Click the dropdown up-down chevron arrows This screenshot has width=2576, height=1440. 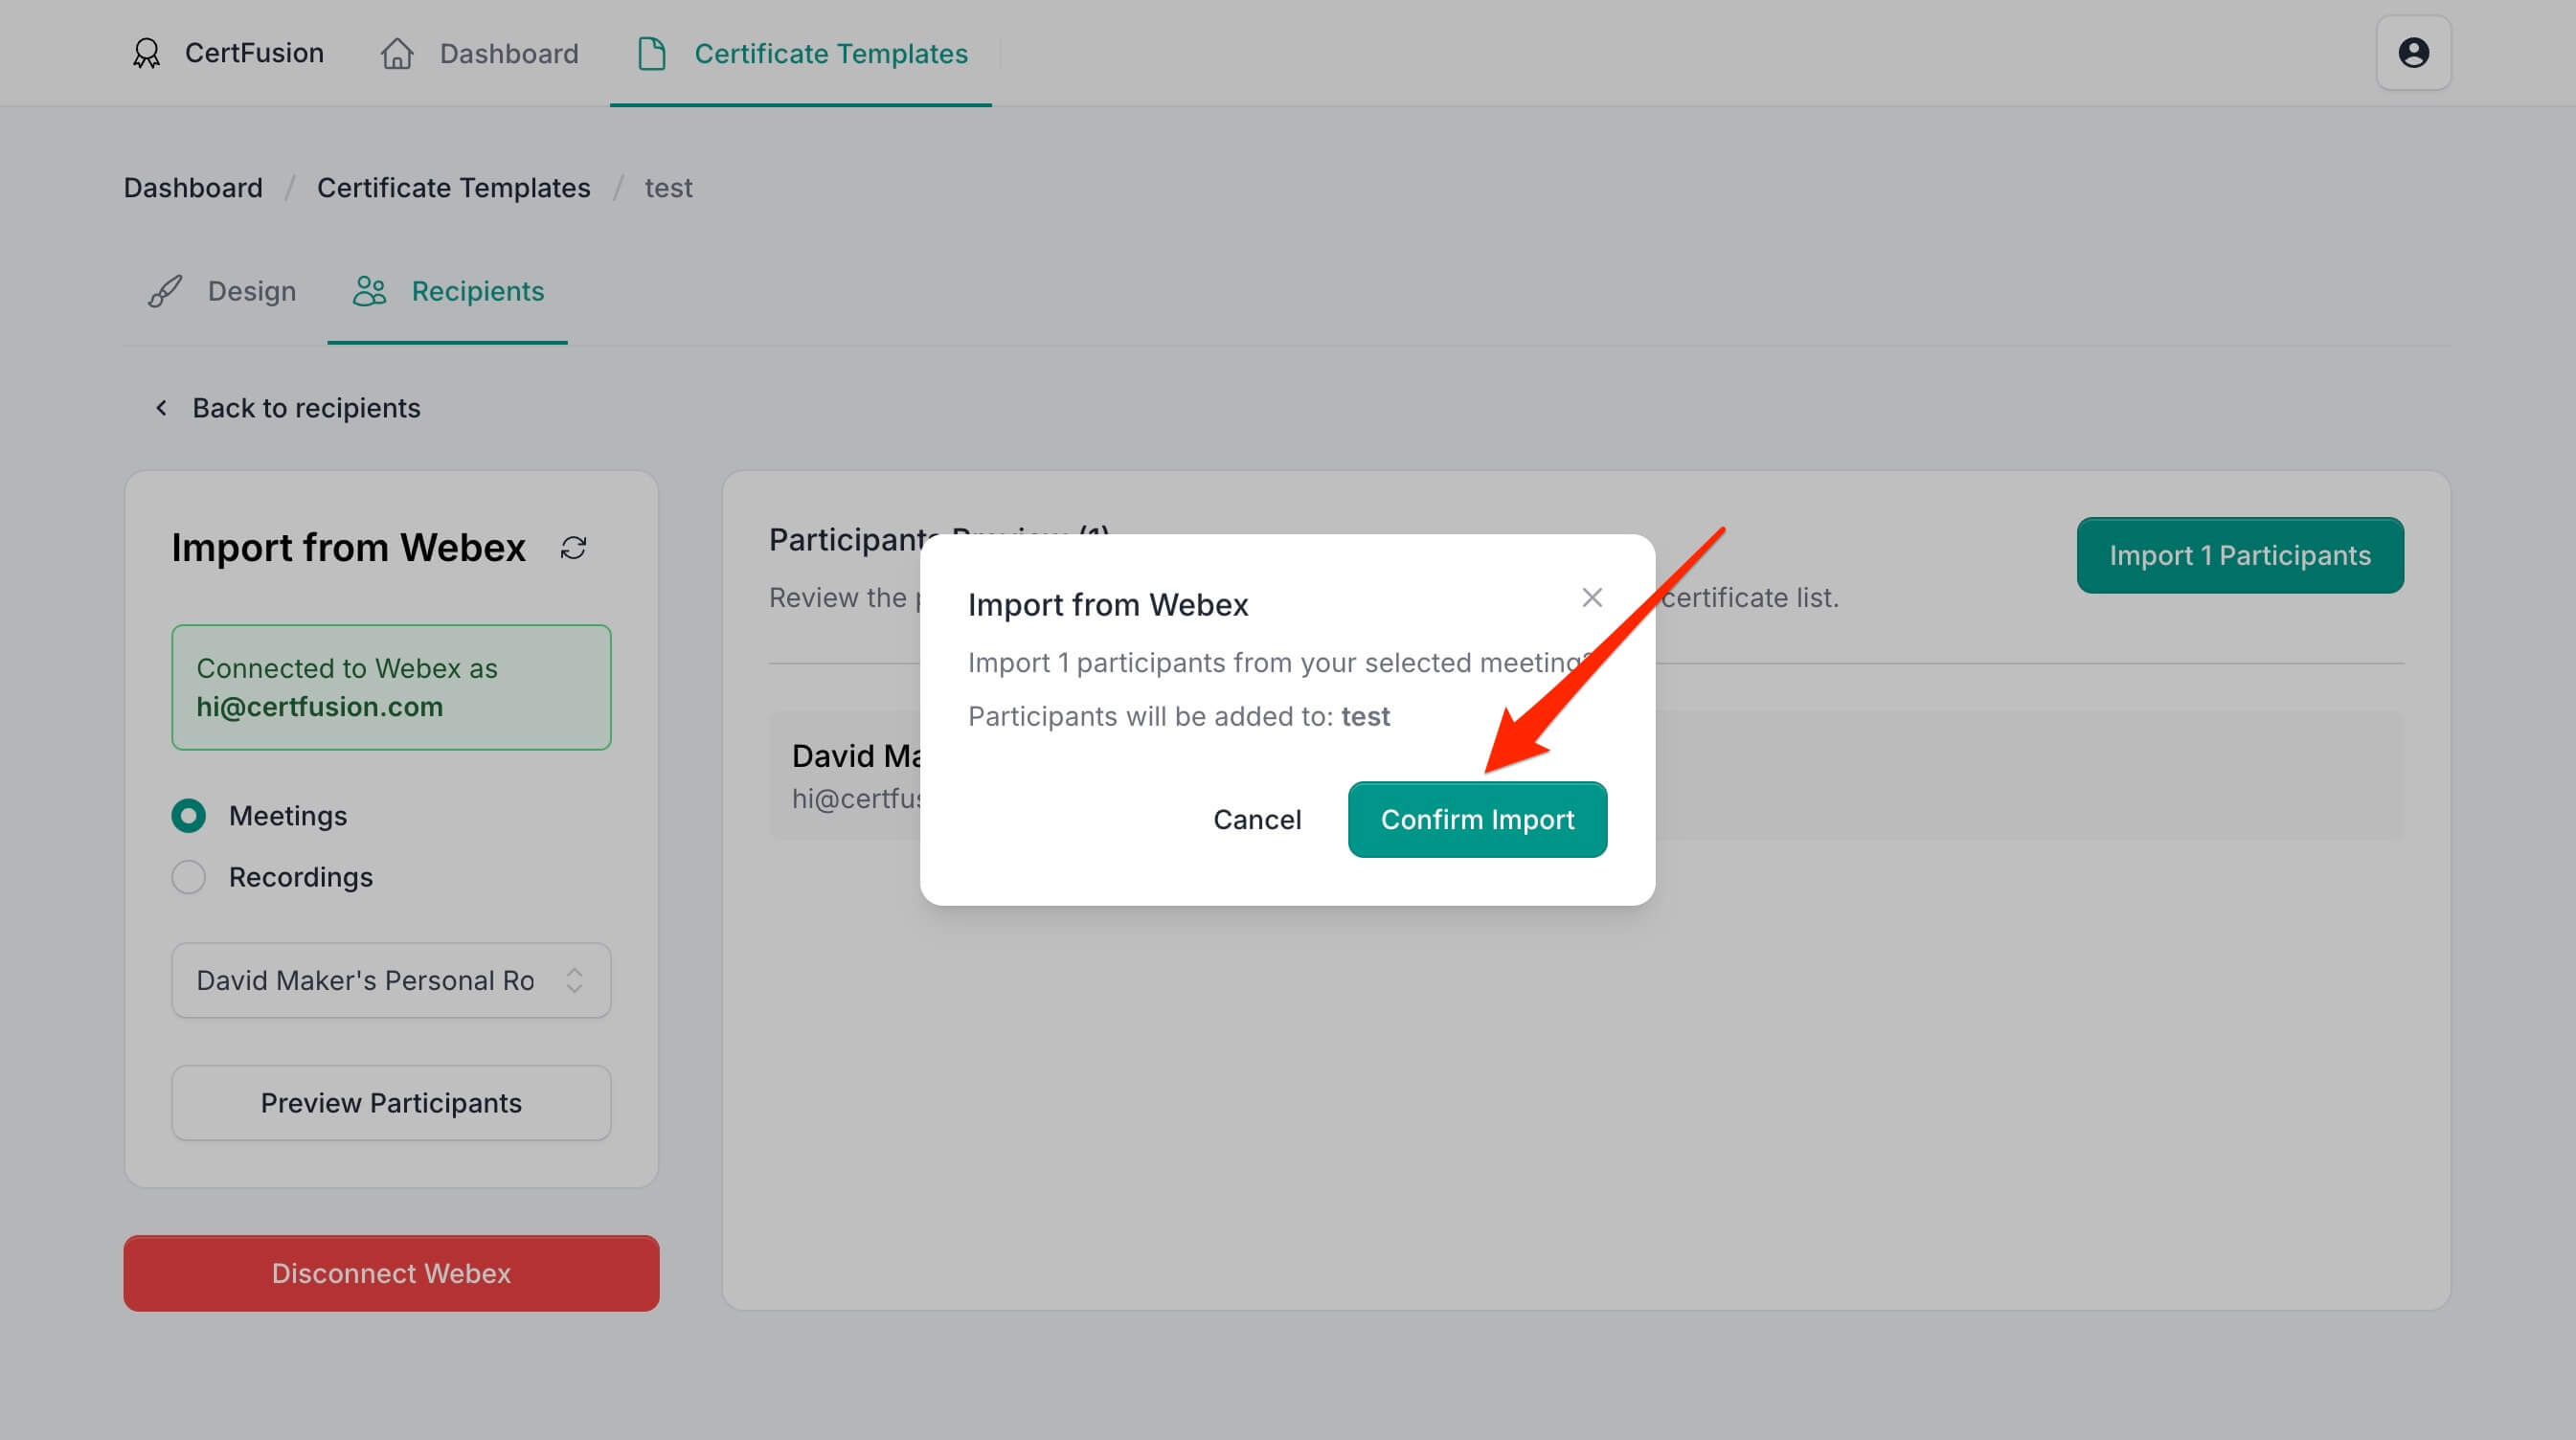[x=574, y=980]
